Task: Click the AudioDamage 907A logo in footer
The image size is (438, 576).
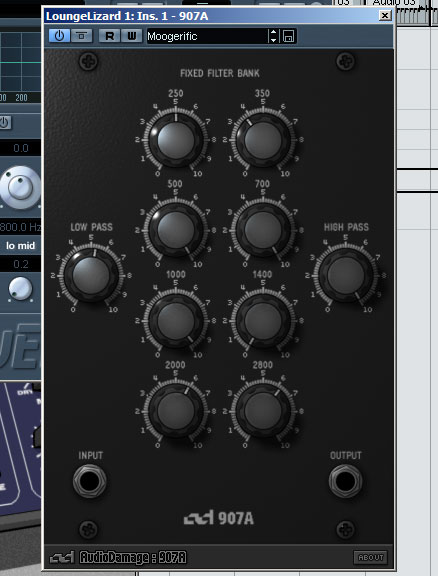Action: point(118,557)
